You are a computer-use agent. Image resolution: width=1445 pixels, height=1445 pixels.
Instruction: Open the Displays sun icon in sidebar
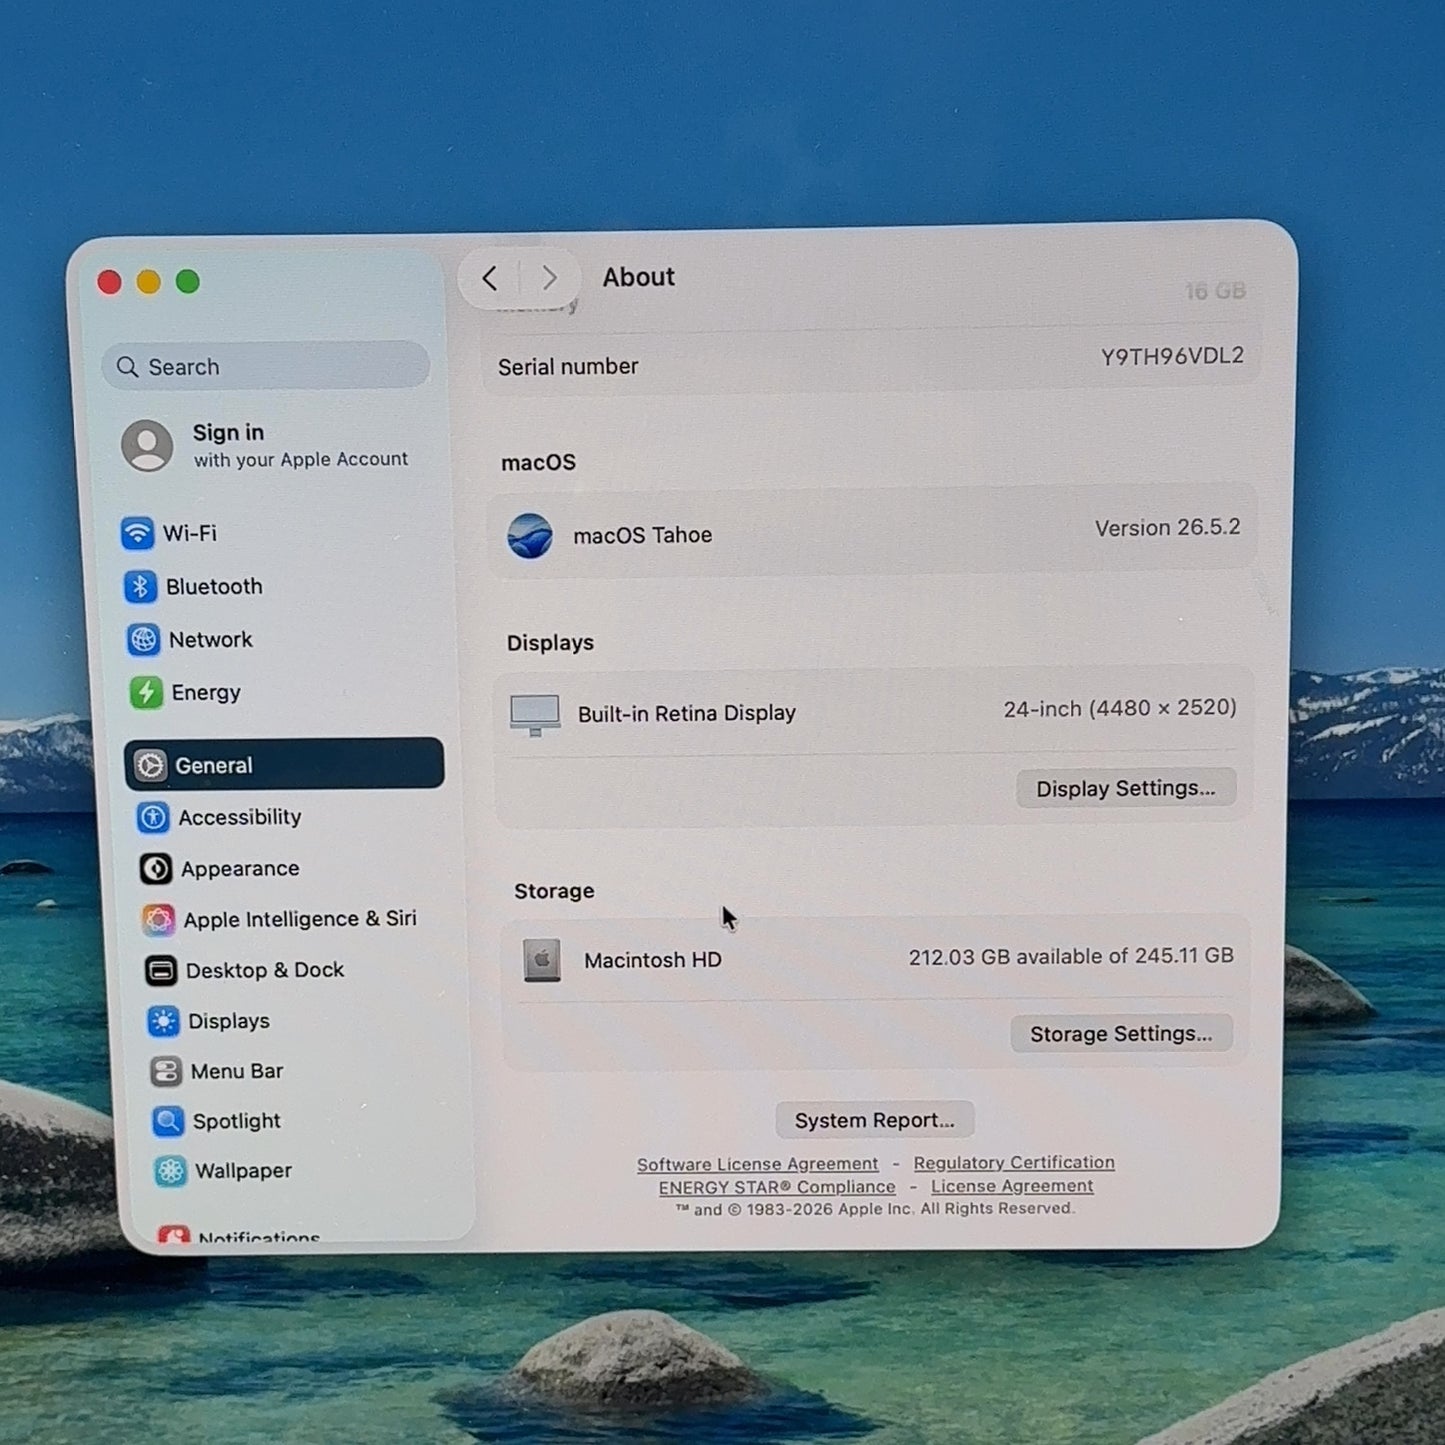pyautogui.click(x=164, y=1021)
